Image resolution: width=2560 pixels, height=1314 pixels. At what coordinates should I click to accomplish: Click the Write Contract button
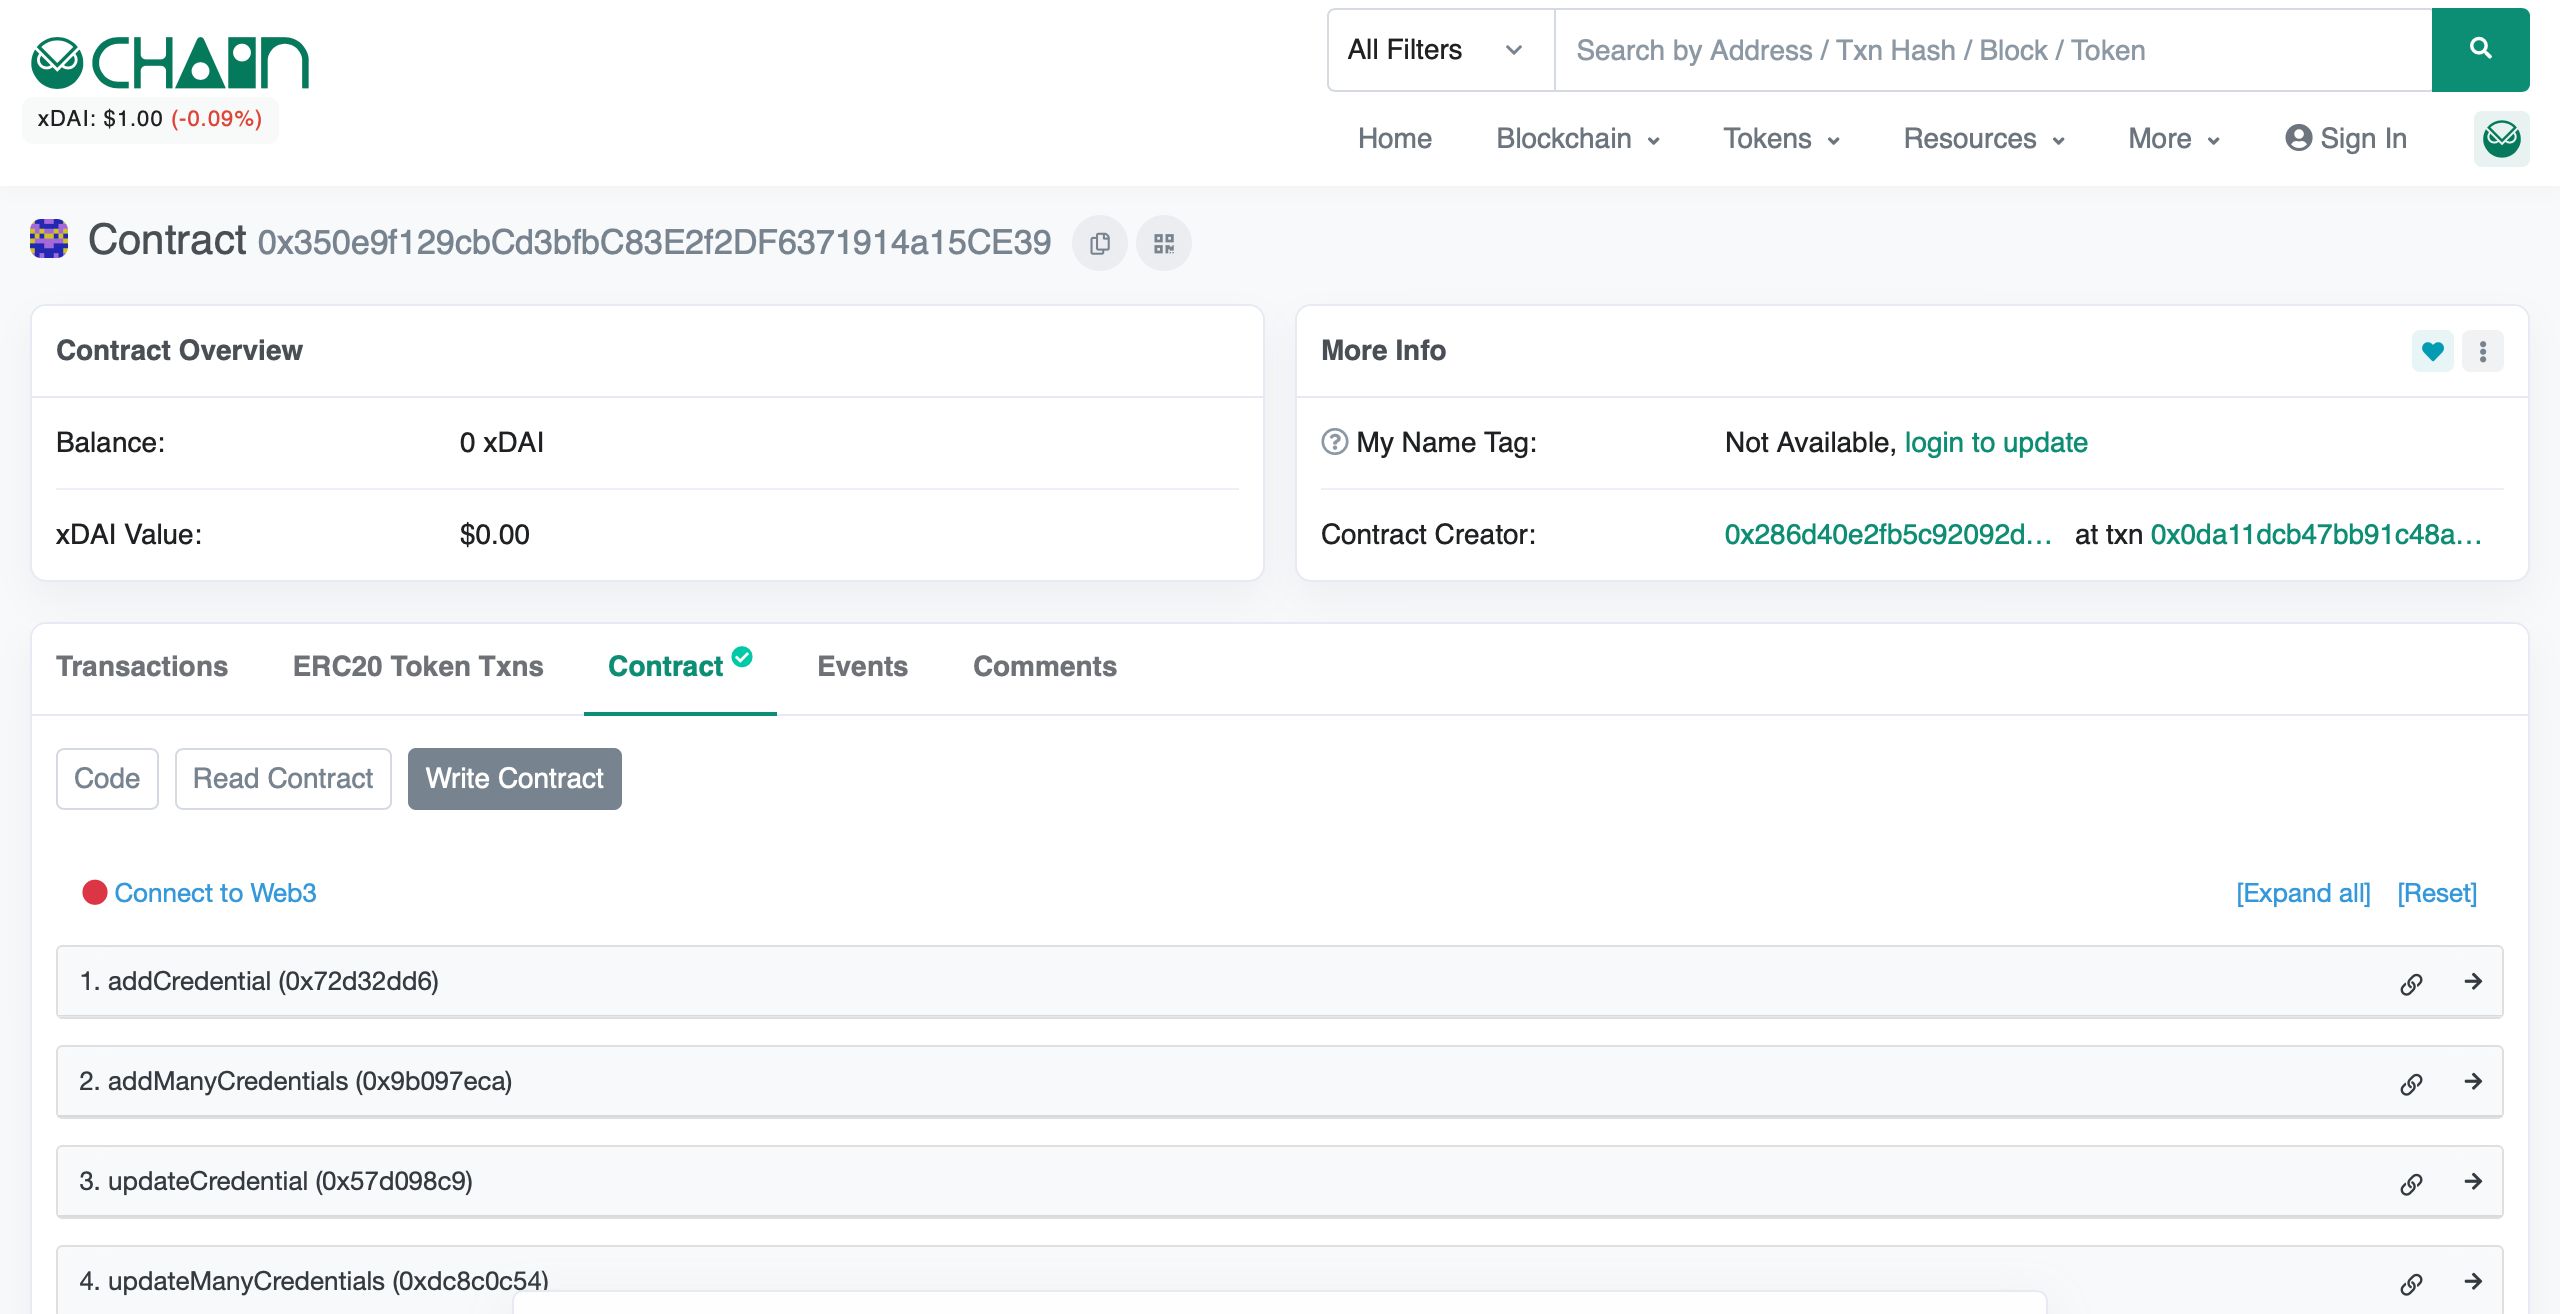(515, 778)
